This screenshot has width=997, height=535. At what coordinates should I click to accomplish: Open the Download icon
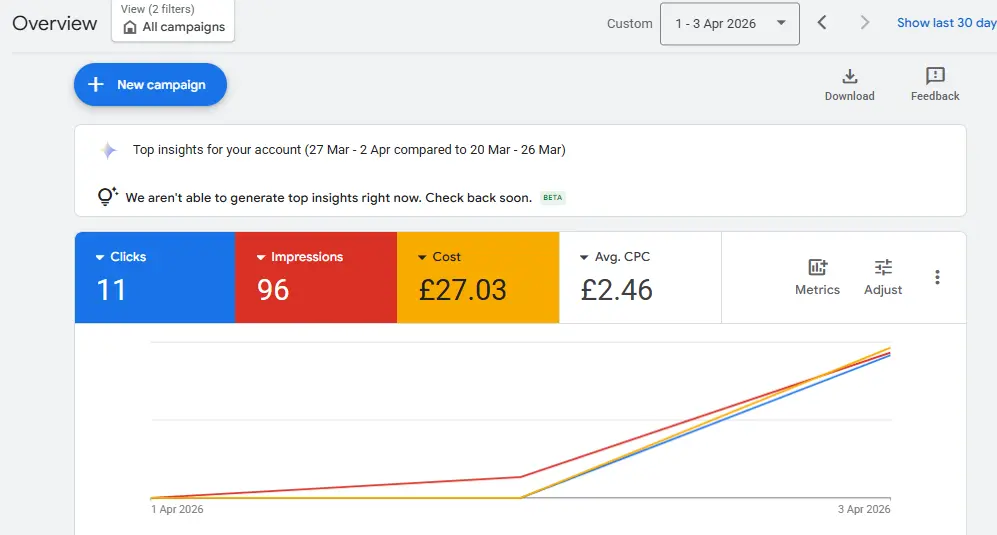point(849,76)
